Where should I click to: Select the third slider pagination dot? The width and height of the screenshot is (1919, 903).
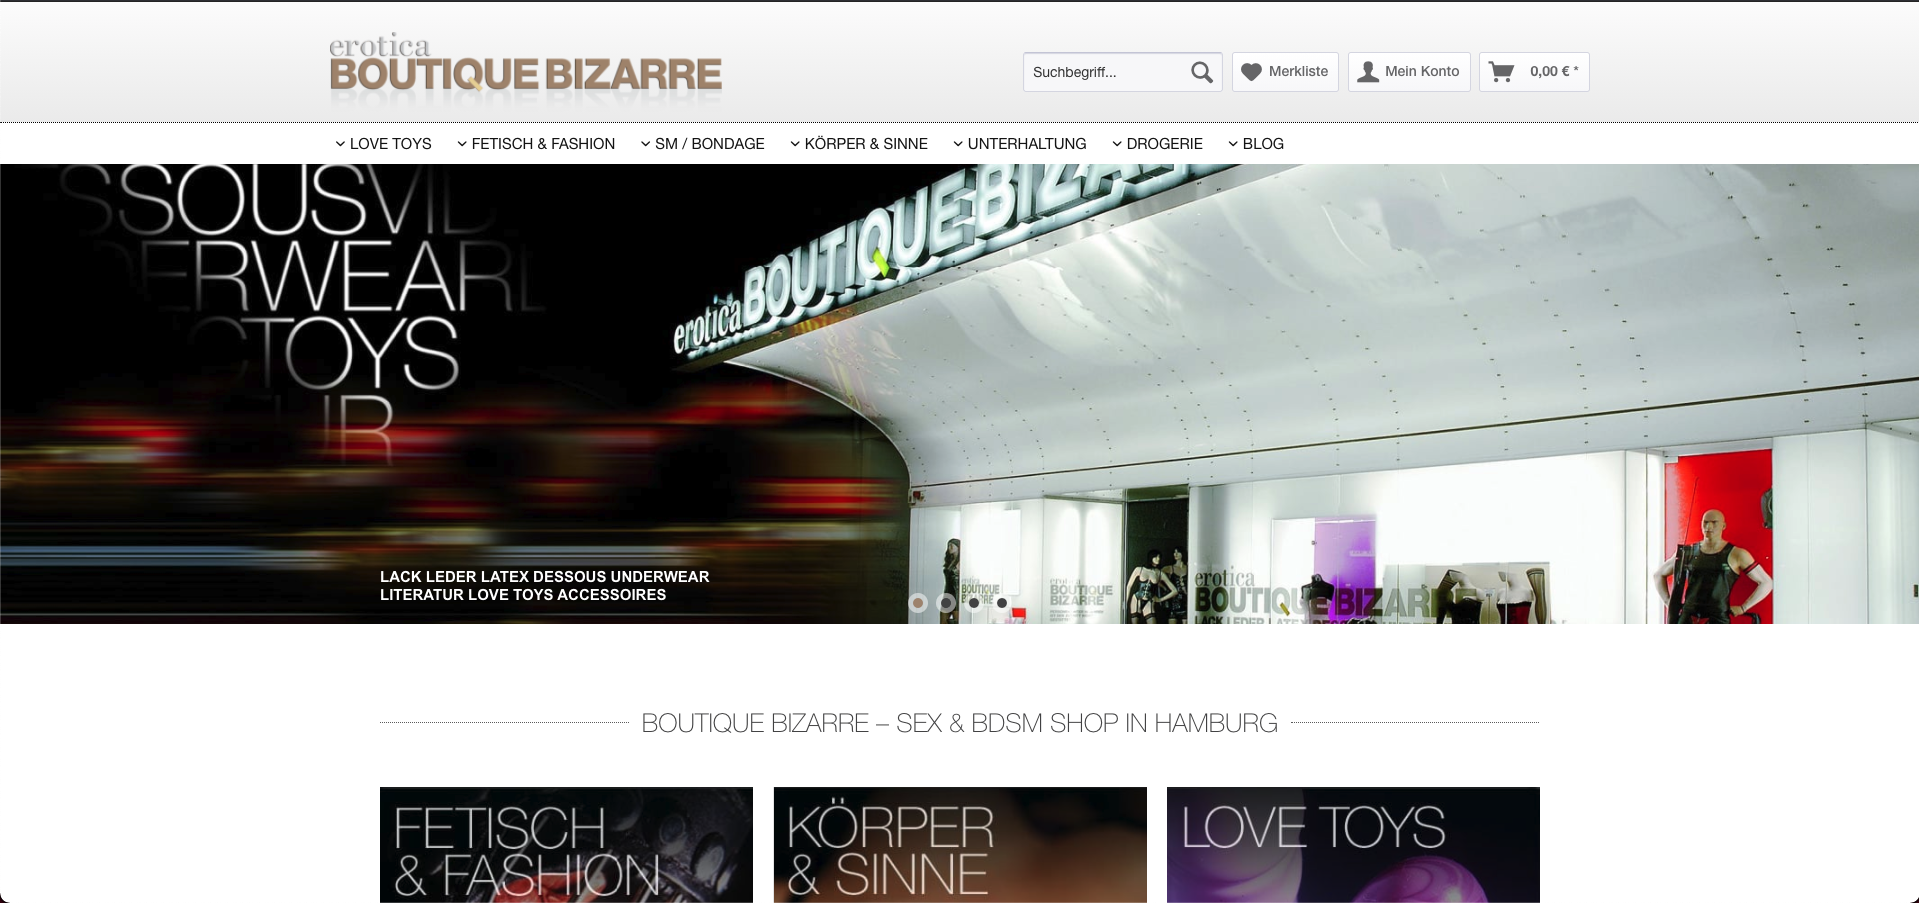pyautogui.click(x=974, y=603)
